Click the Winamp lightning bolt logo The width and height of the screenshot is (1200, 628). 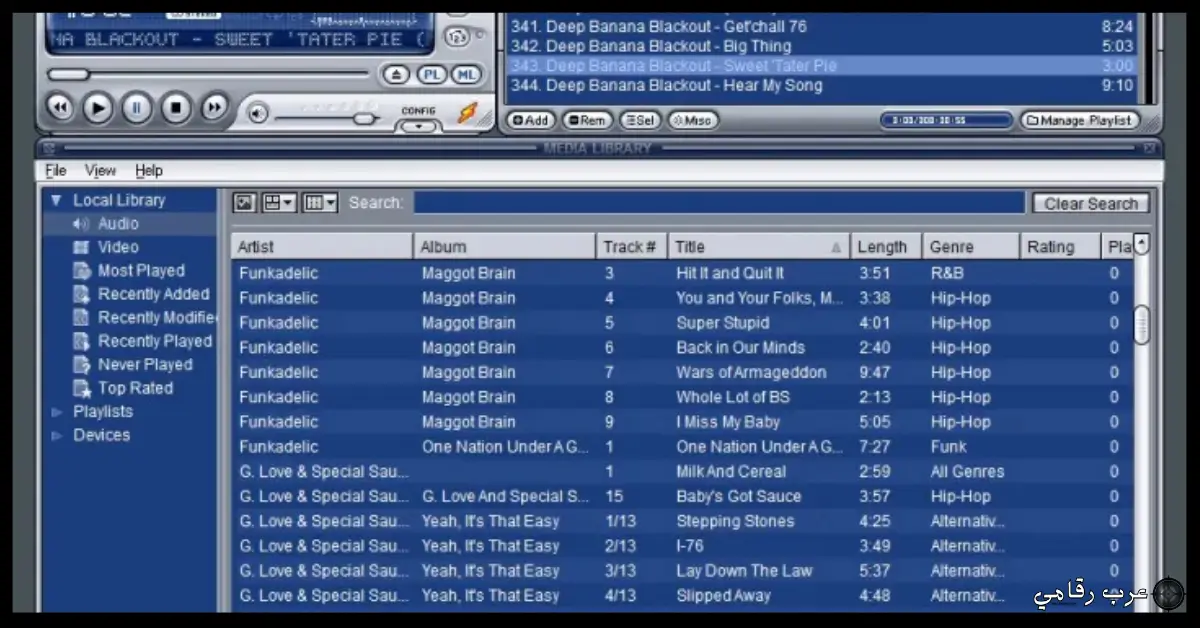(467, 112)
